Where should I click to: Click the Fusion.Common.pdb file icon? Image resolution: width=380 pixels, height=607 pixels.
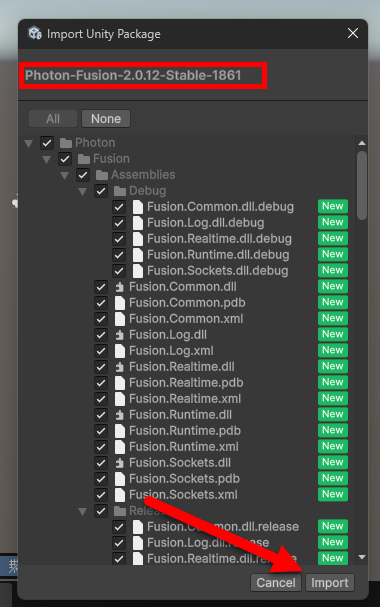click(x=120, y=303)
